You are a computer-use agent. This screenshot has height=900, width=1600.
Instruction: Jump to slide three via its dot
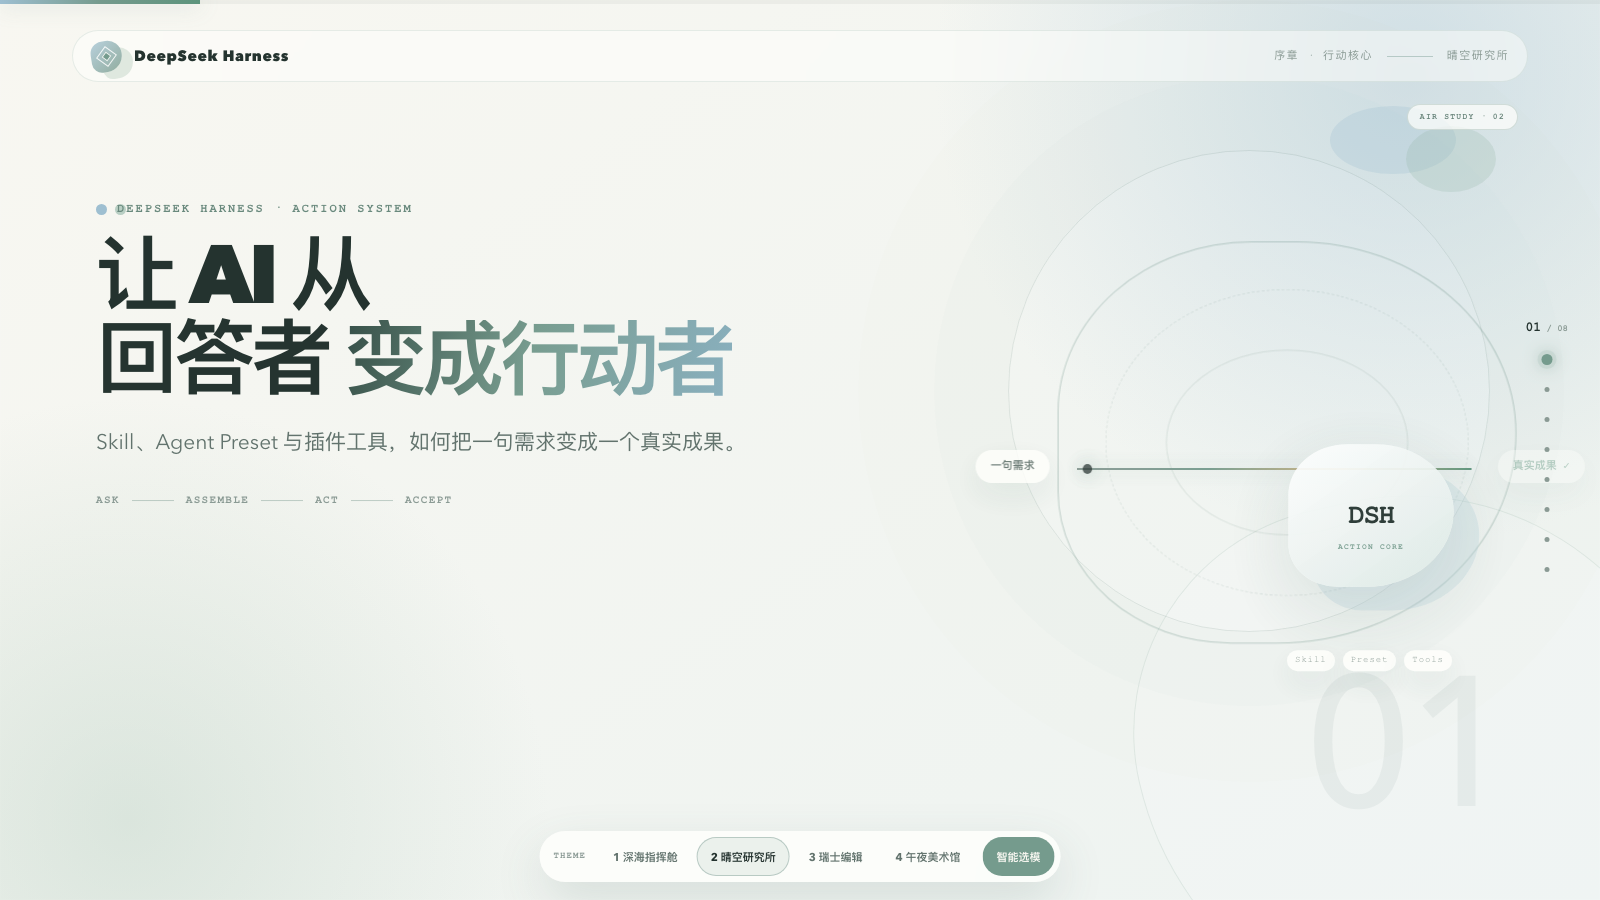tap(1547, 419)
